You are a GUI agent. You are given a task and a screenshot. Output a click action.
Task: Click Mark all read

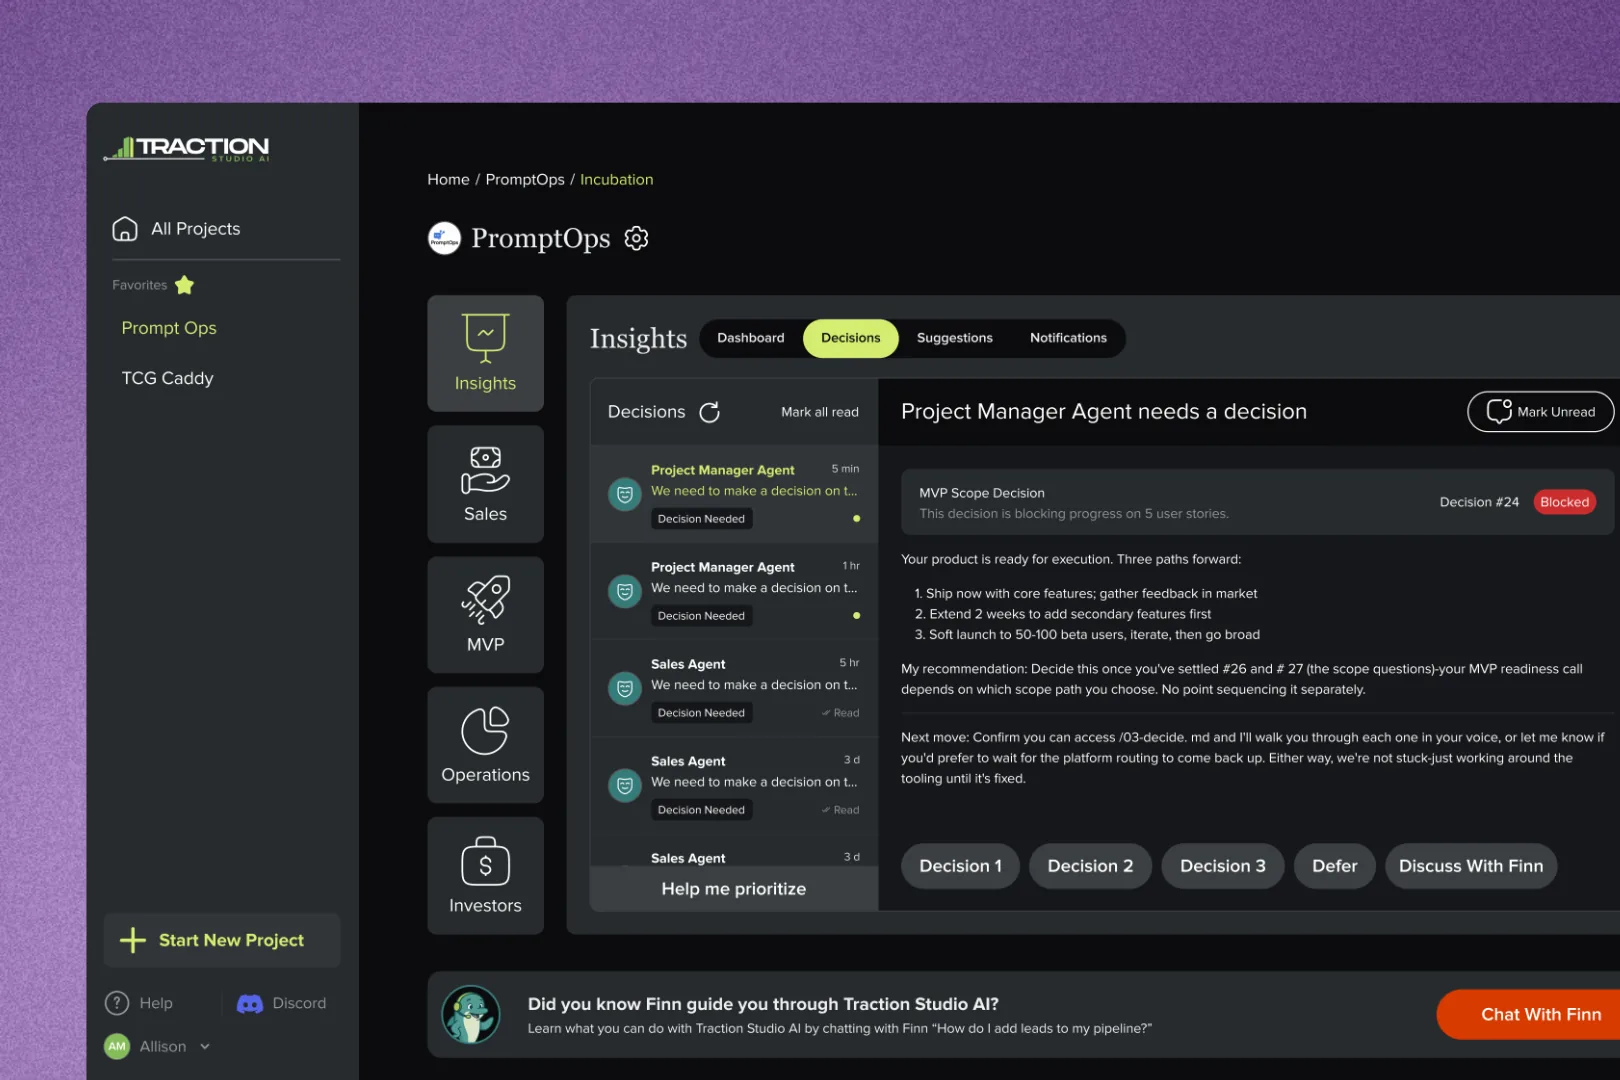point(820,412)
